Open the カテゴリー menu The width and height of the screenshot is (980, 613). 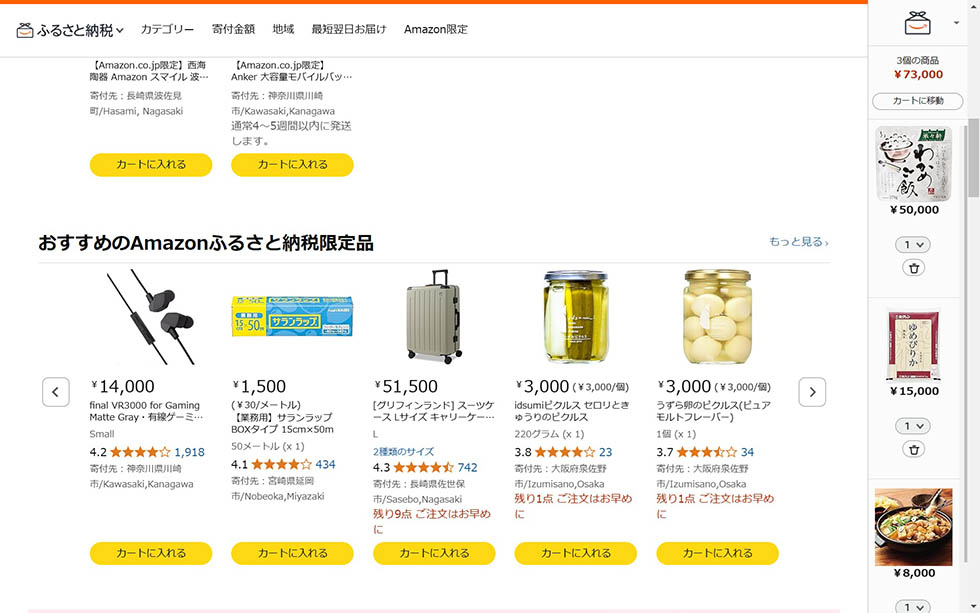click(166, 29)
